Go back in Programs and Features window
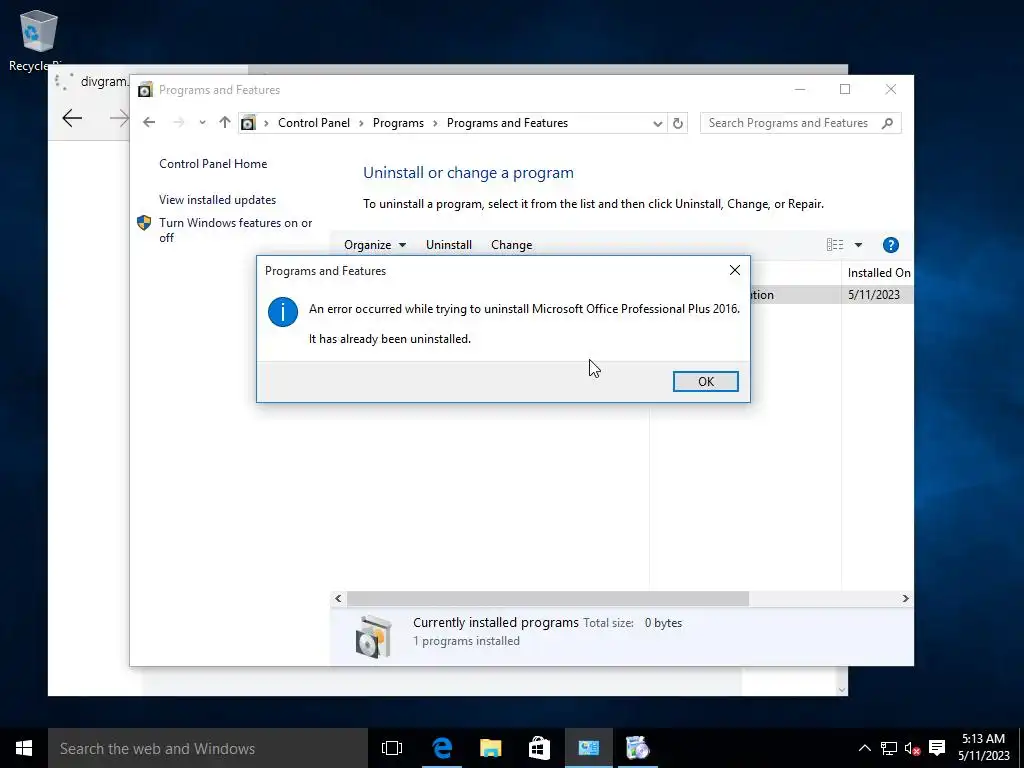 tap(149, 123)
